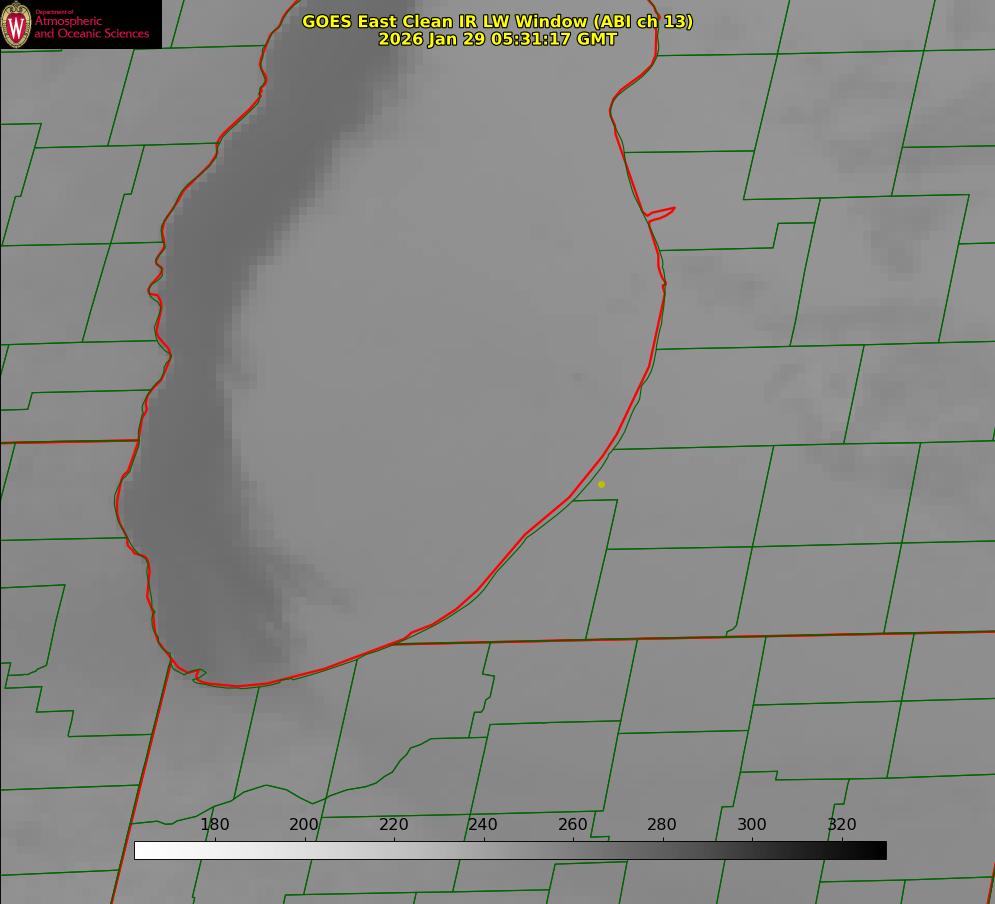Click the Atmospheric and Oceanic Sciences text

[91, 27]
